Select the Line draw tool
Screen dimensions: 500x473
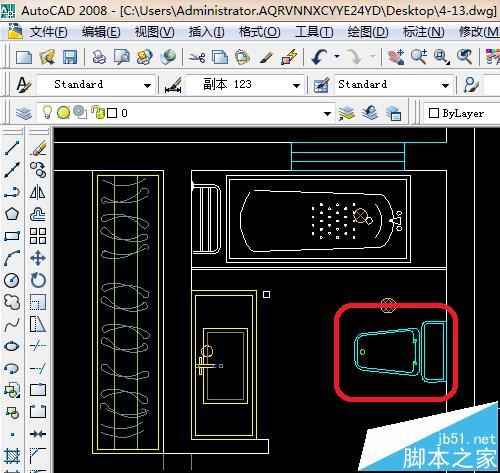point(12,148)
